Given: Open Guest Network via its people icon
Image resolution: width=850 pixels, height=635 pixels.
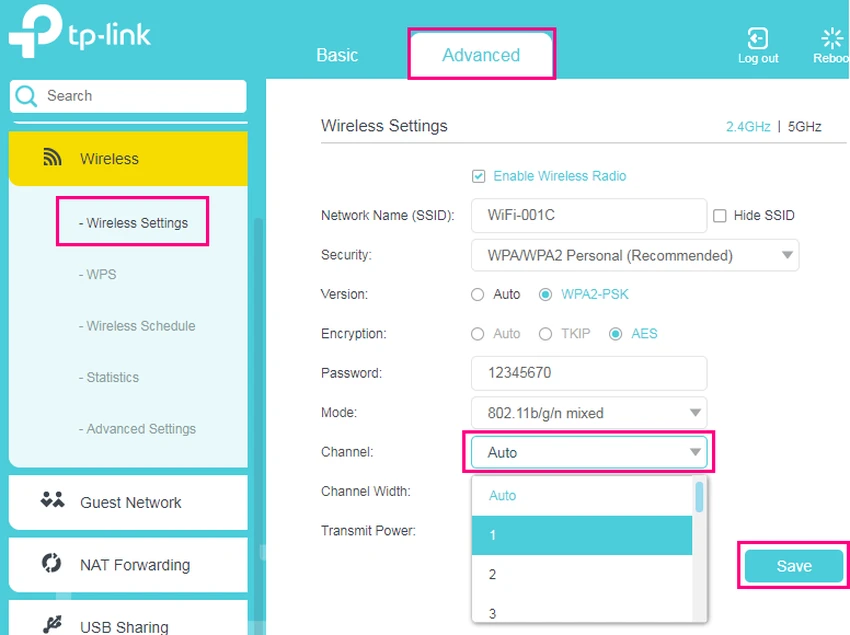Looking at the screenshot, I should pos(52,501).
